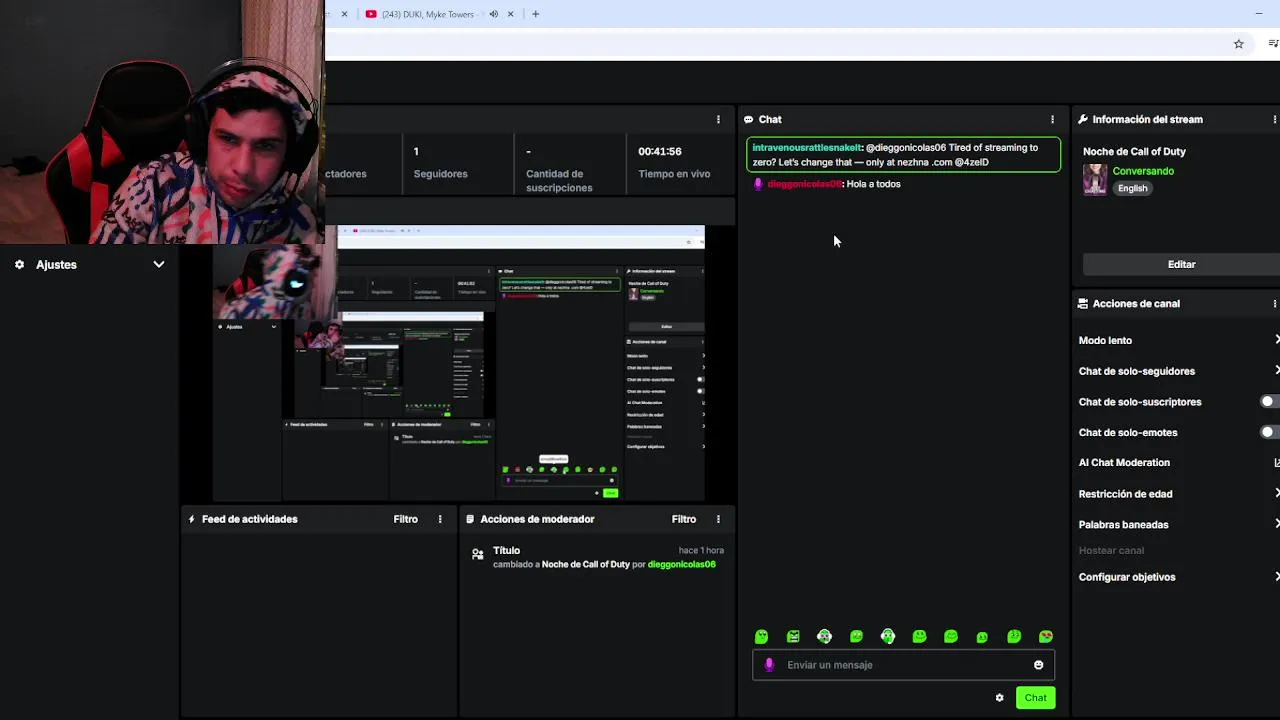Click the Seguidores count stat
The image size is (1280, 720).
[x=440, y=162]
